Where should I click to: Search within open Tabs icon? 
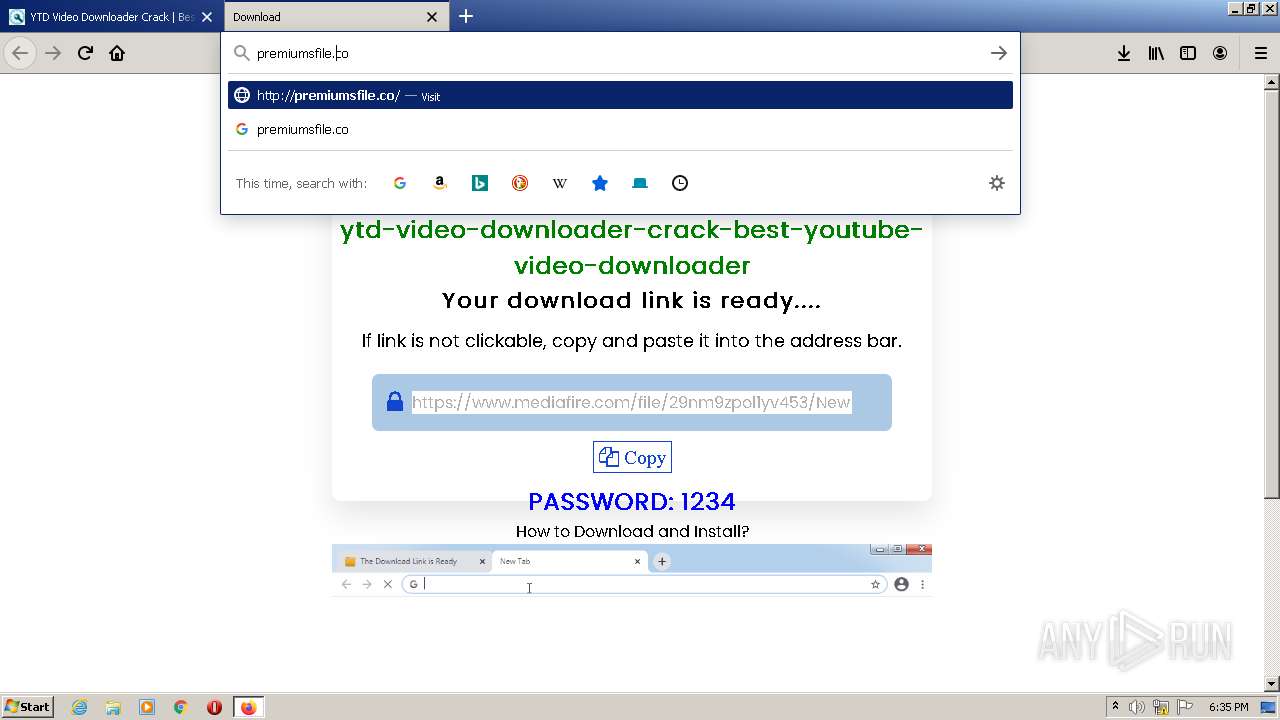coord(640,183)
